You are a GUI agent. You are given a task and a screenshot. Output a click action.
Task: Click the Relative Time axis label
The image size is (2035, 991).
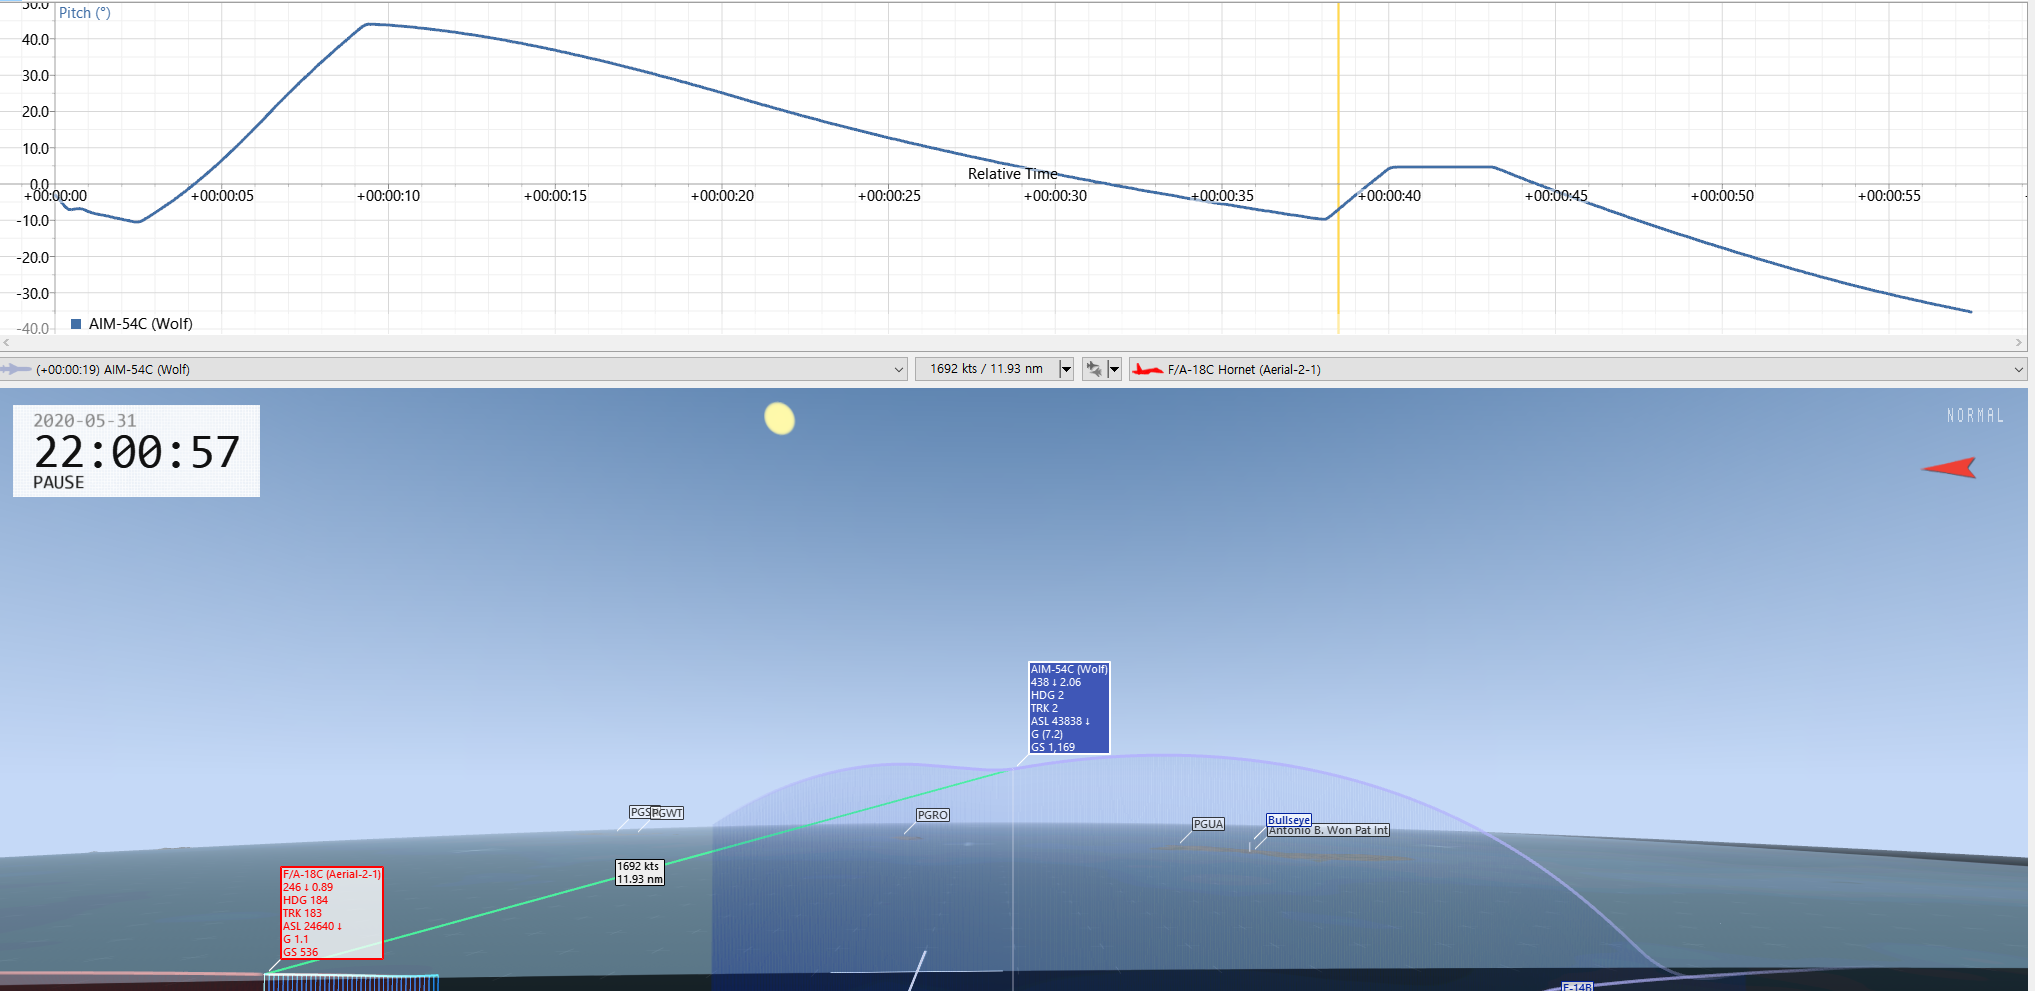point(1012,174)
